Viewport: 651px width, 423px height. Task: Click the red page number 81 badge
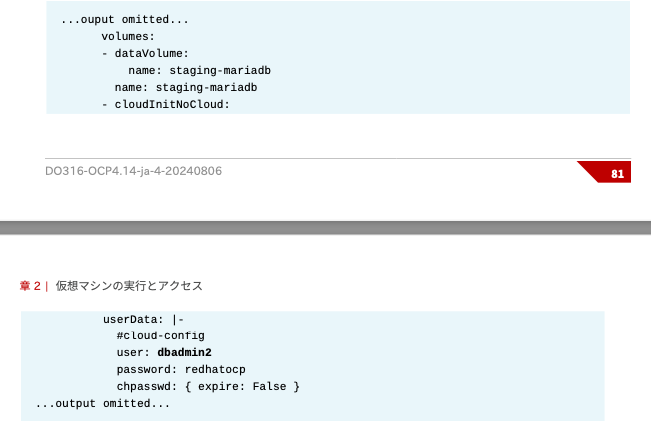(616, 174)
